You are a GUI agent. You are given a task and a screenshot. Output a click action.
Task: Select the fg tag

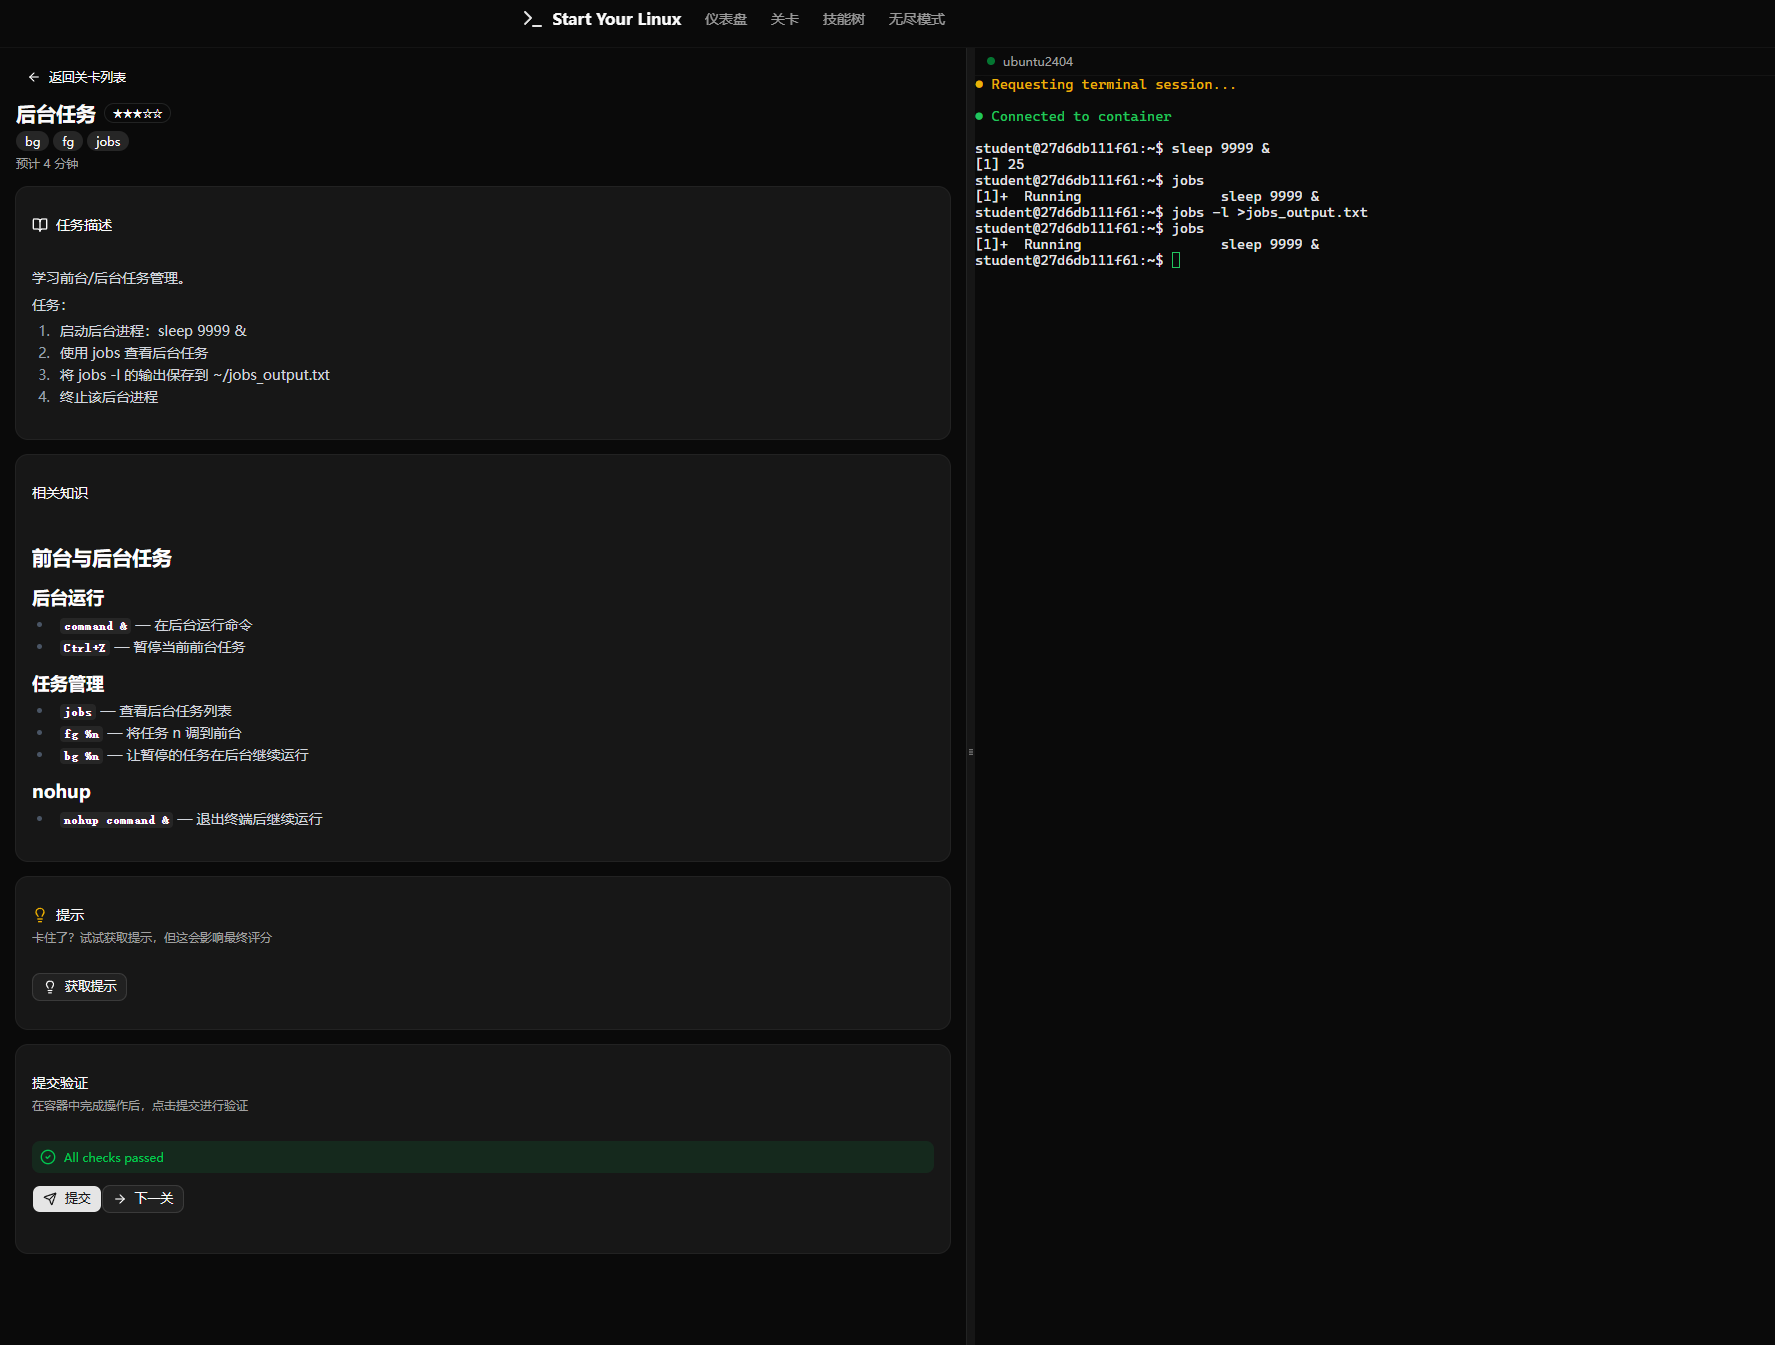[68, 142]
